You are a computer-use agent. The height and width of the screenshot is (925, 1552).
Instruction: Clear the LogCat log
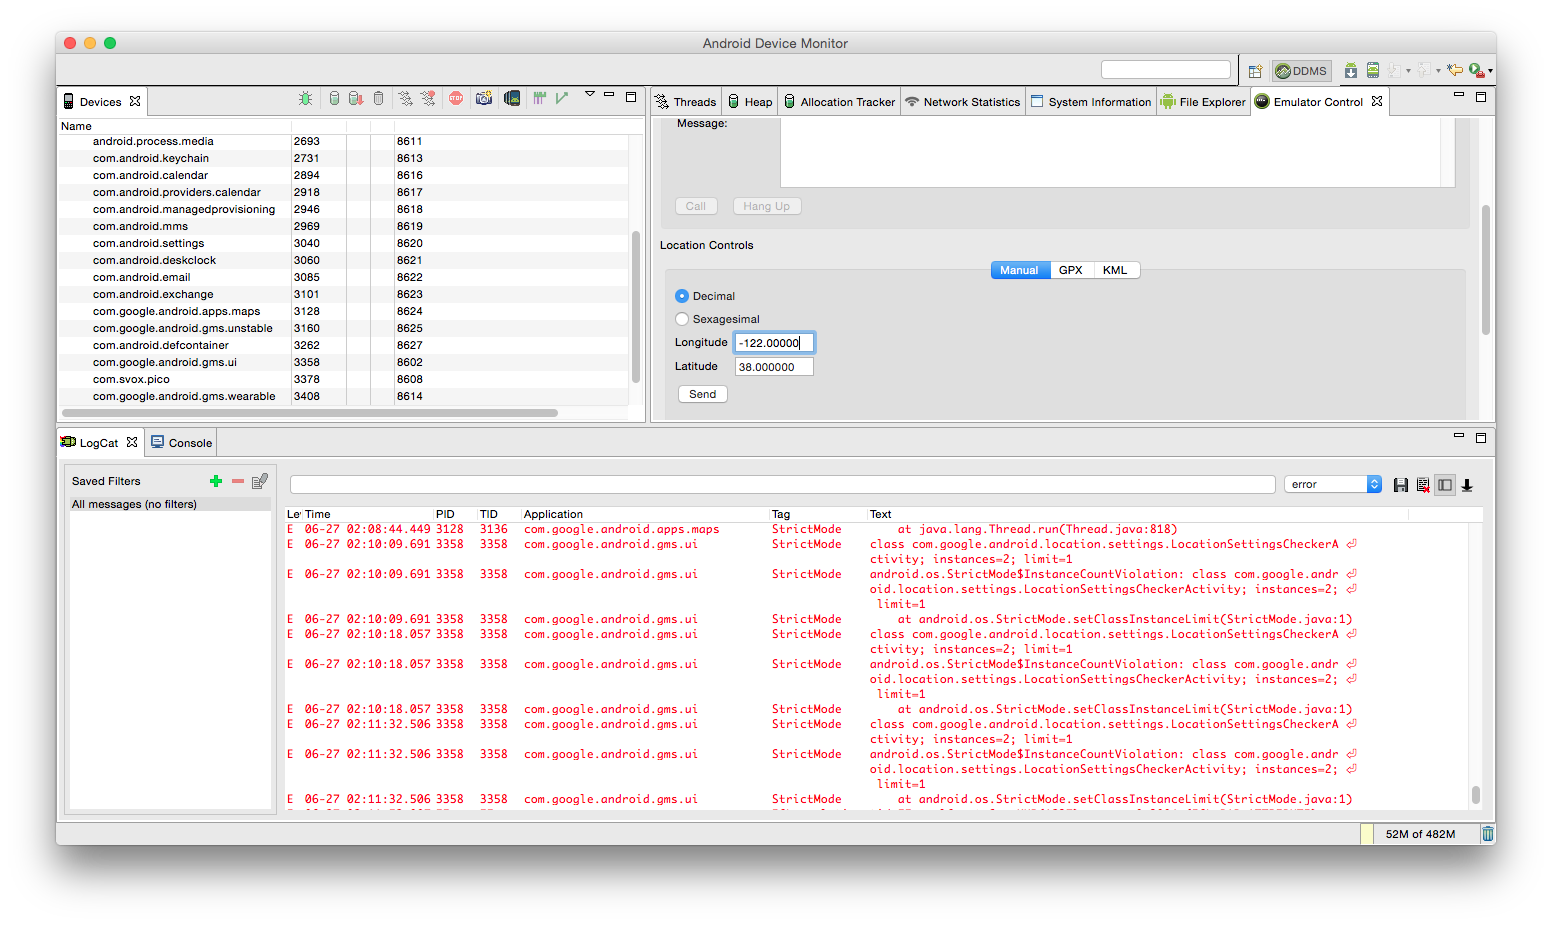(x=1422, y=485)
